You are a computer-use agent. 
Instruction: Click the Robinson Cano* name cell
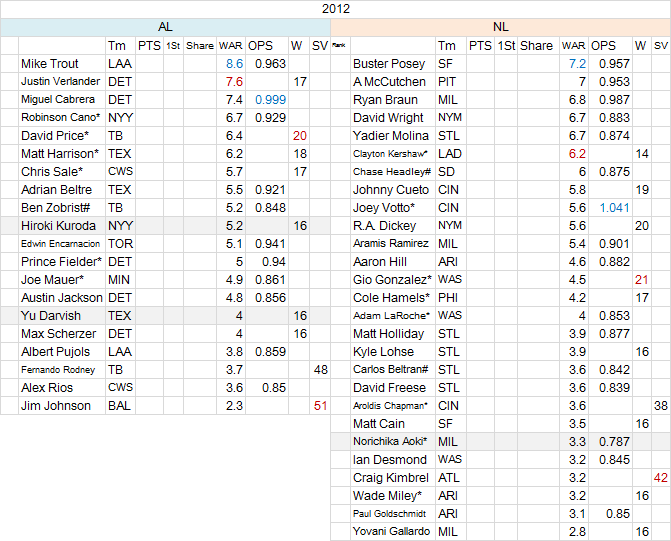point(62,118)
